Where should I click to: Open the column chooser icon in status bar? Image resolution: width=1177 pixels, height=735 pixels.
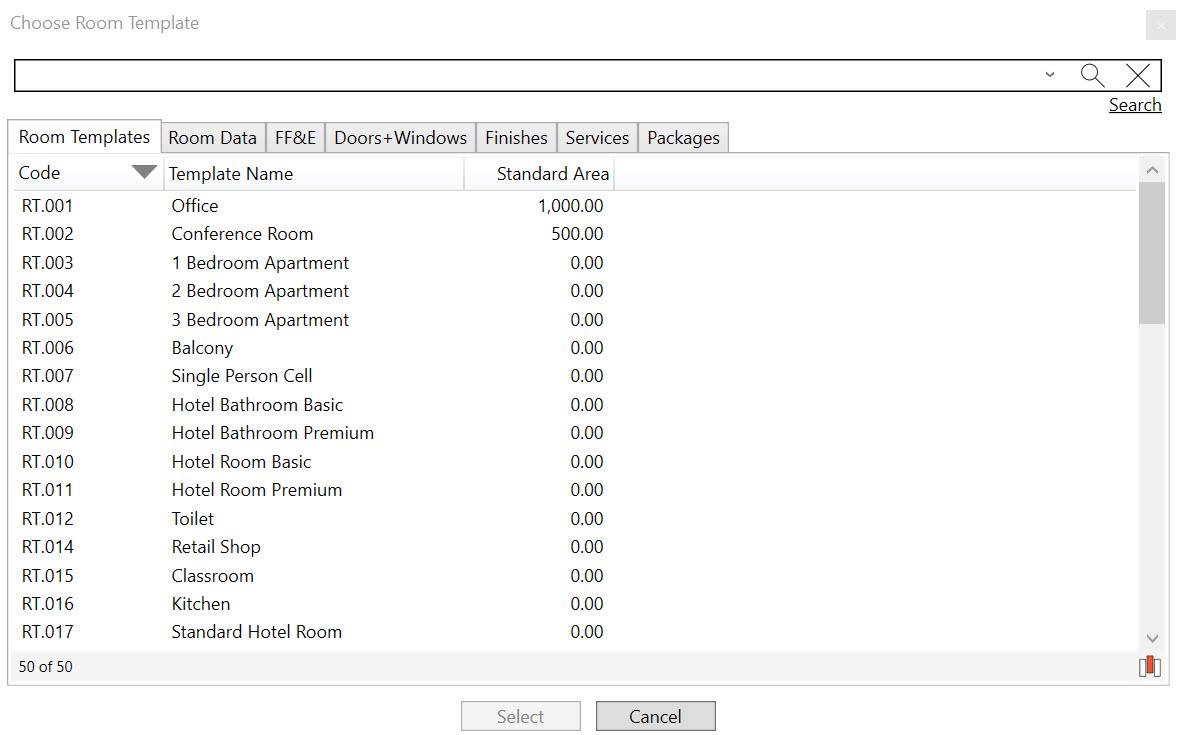coord(1149,666)
